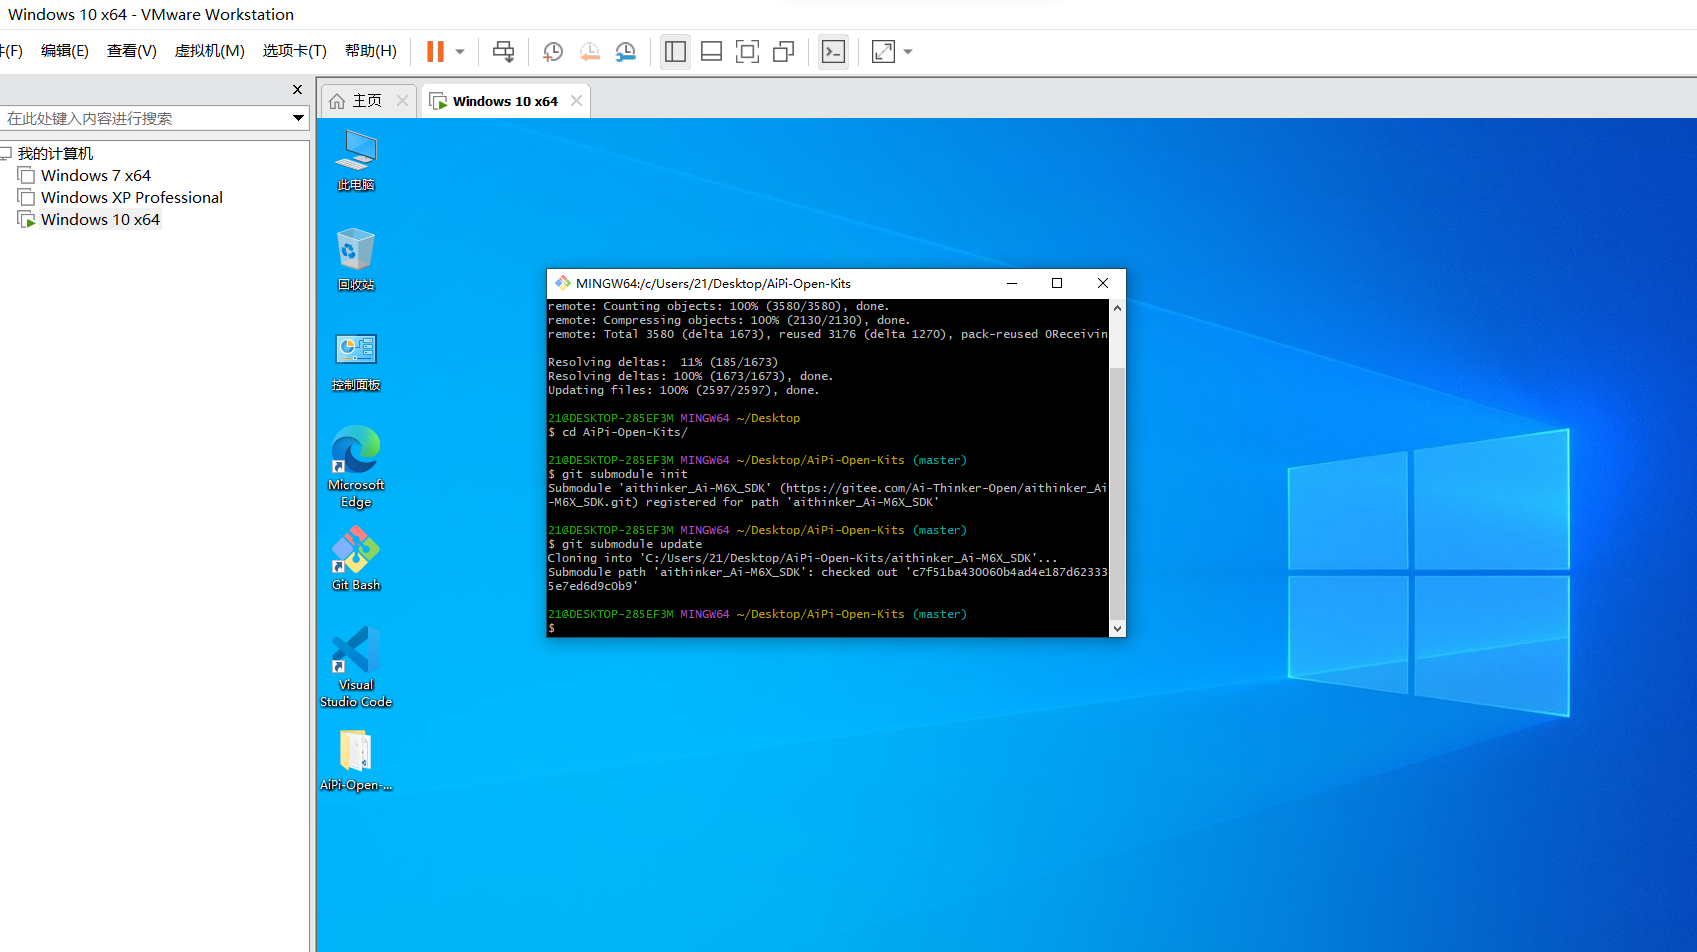Click the library search input field

[x=145, y=118]
